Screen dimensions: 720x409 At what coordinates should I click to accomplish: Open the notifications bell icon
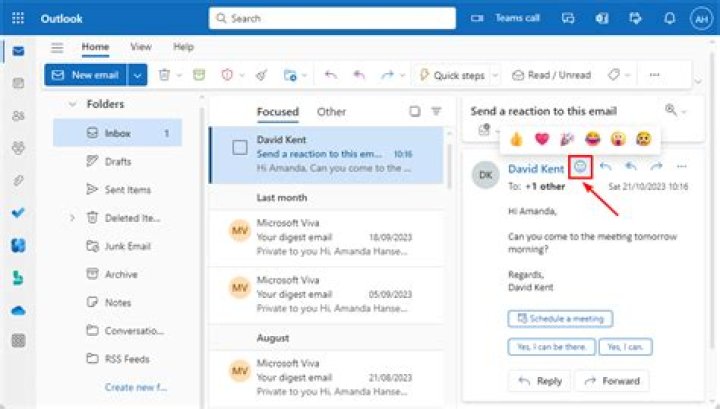669,18
